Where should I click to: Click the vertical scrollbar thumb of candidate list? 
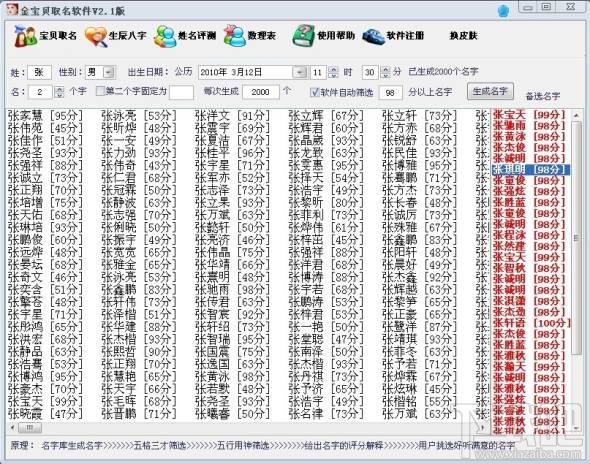(x=576, y=238)
